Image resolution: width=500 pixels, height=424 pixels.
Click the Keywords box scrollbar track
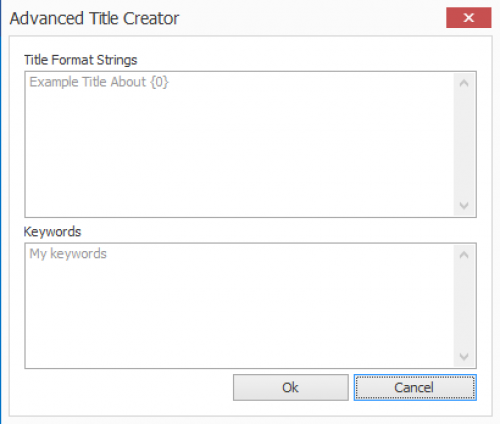464,306
